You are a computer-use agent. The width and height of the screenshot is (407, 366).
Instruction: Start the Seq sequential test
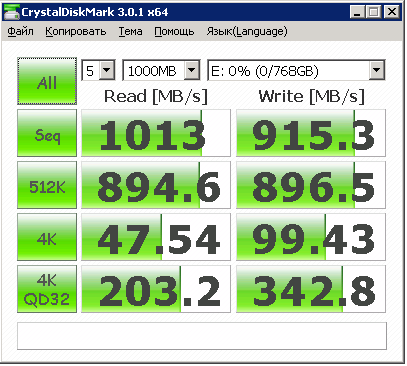pos(47,133)
